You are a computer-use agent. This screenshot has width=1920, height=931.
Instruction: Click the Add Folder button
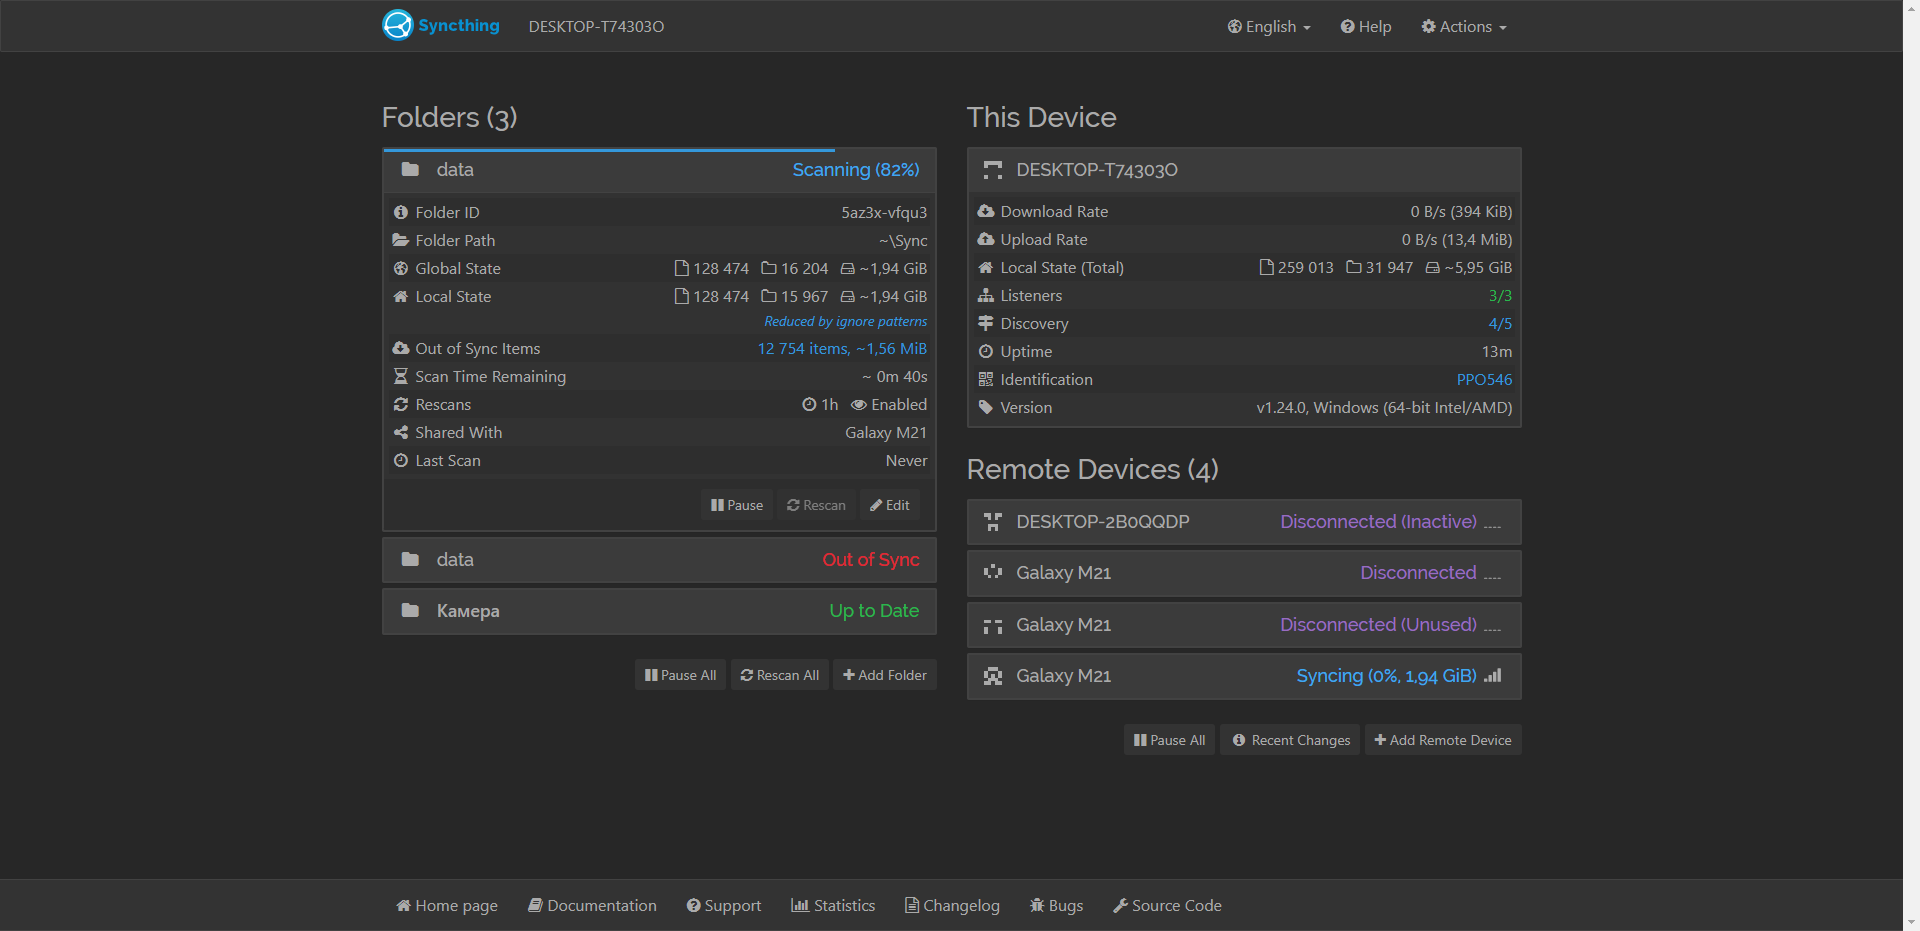pyautogui.click(x=885, y=675)
